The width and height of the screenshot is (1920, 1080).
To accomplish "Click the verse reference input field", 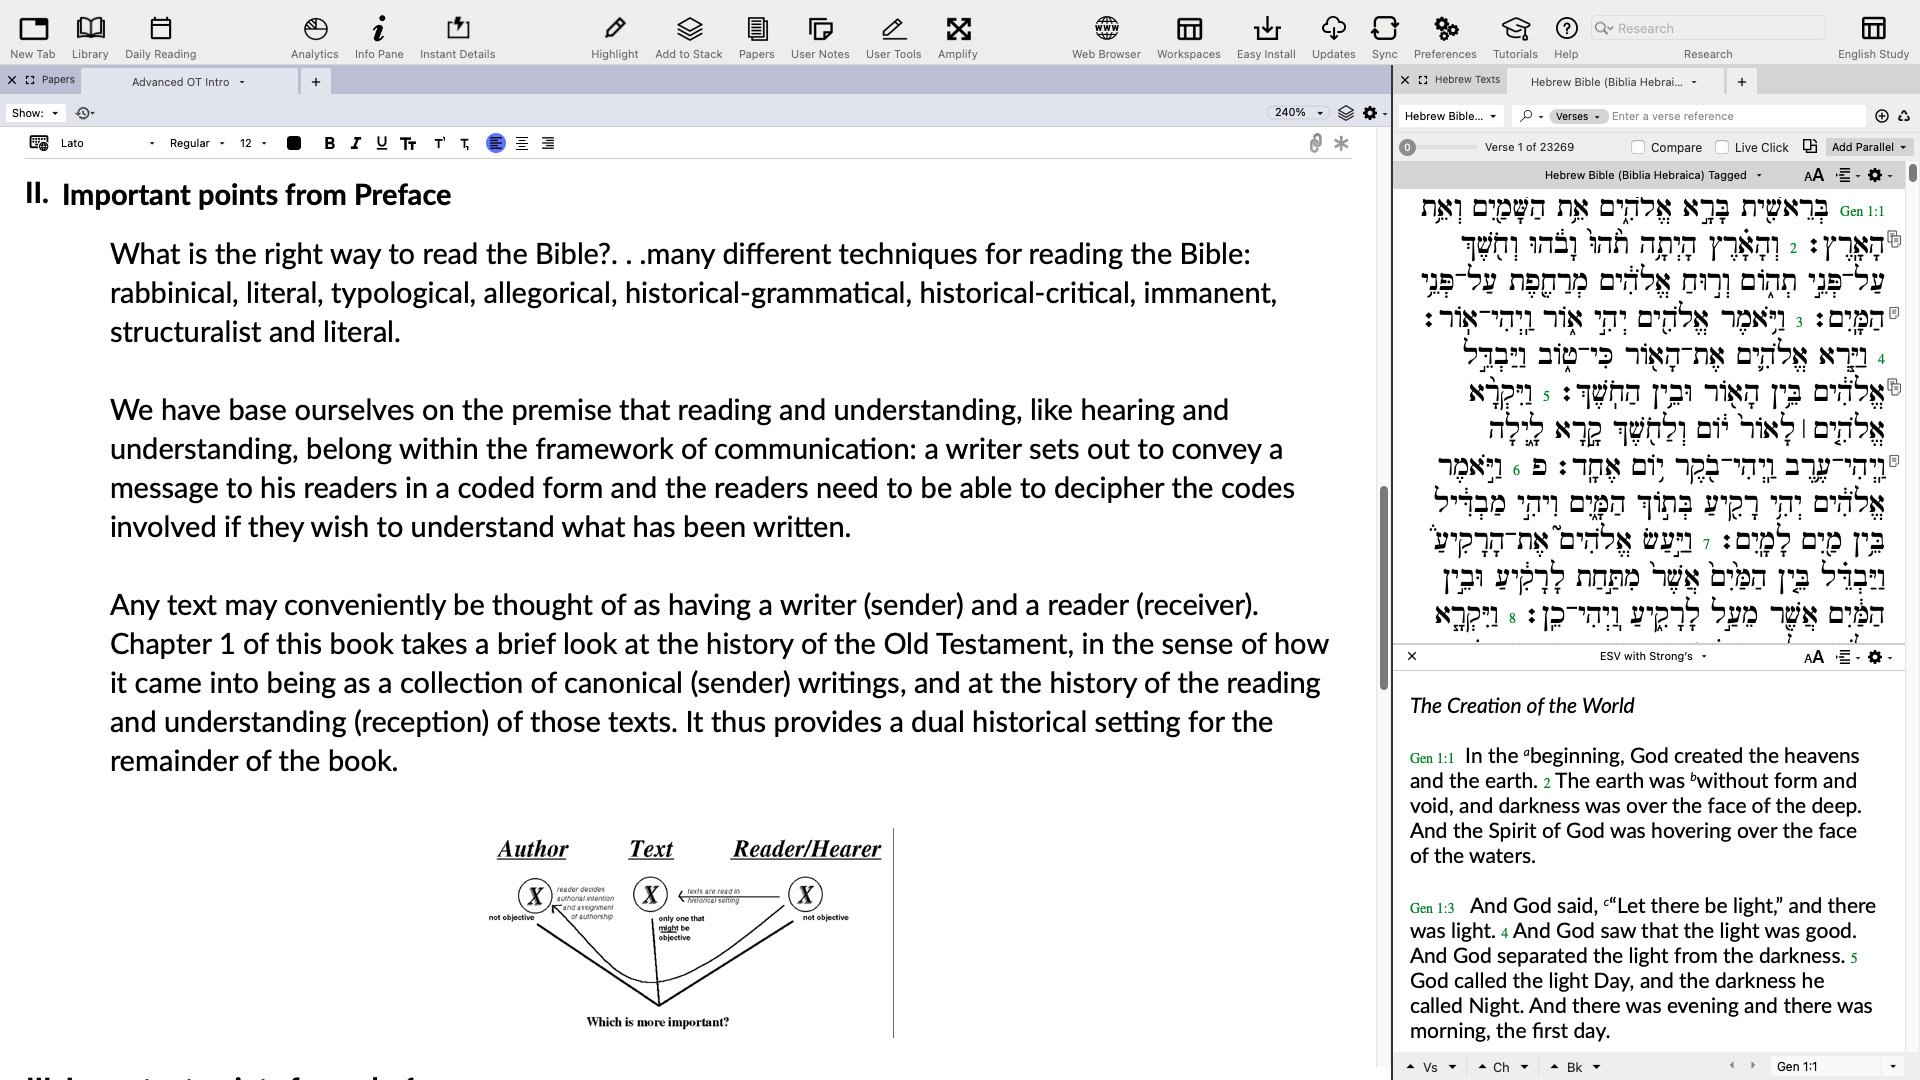I will coord(1735,116).
